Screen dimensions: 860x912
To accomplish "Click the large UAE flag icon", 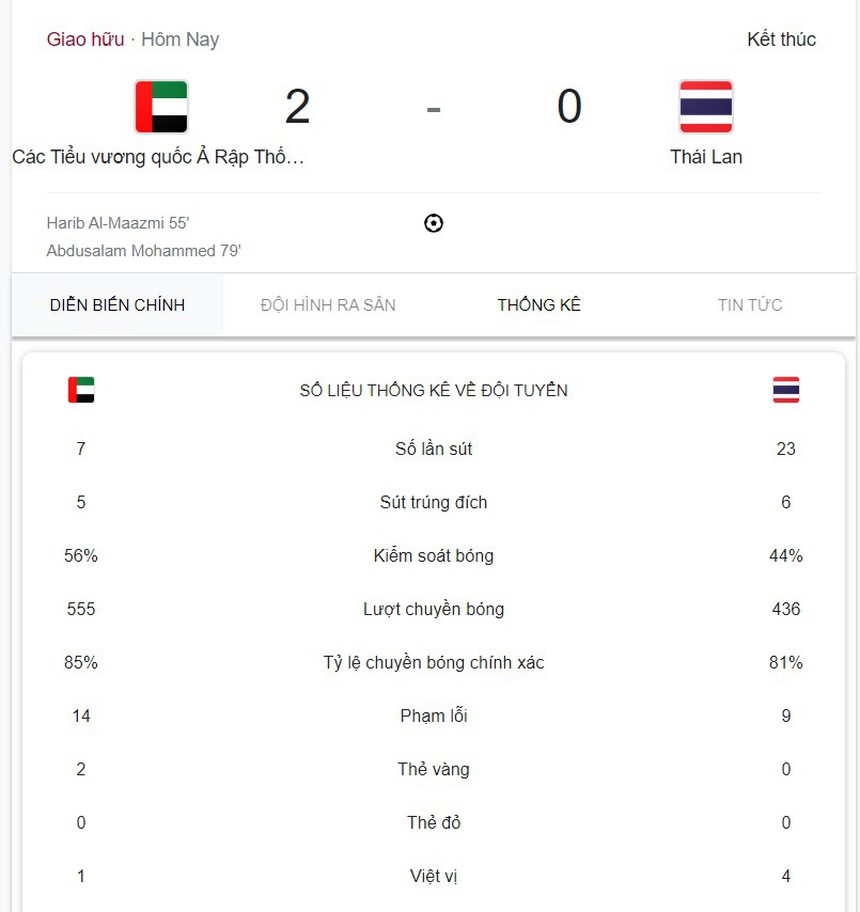I will pos(161,107).
